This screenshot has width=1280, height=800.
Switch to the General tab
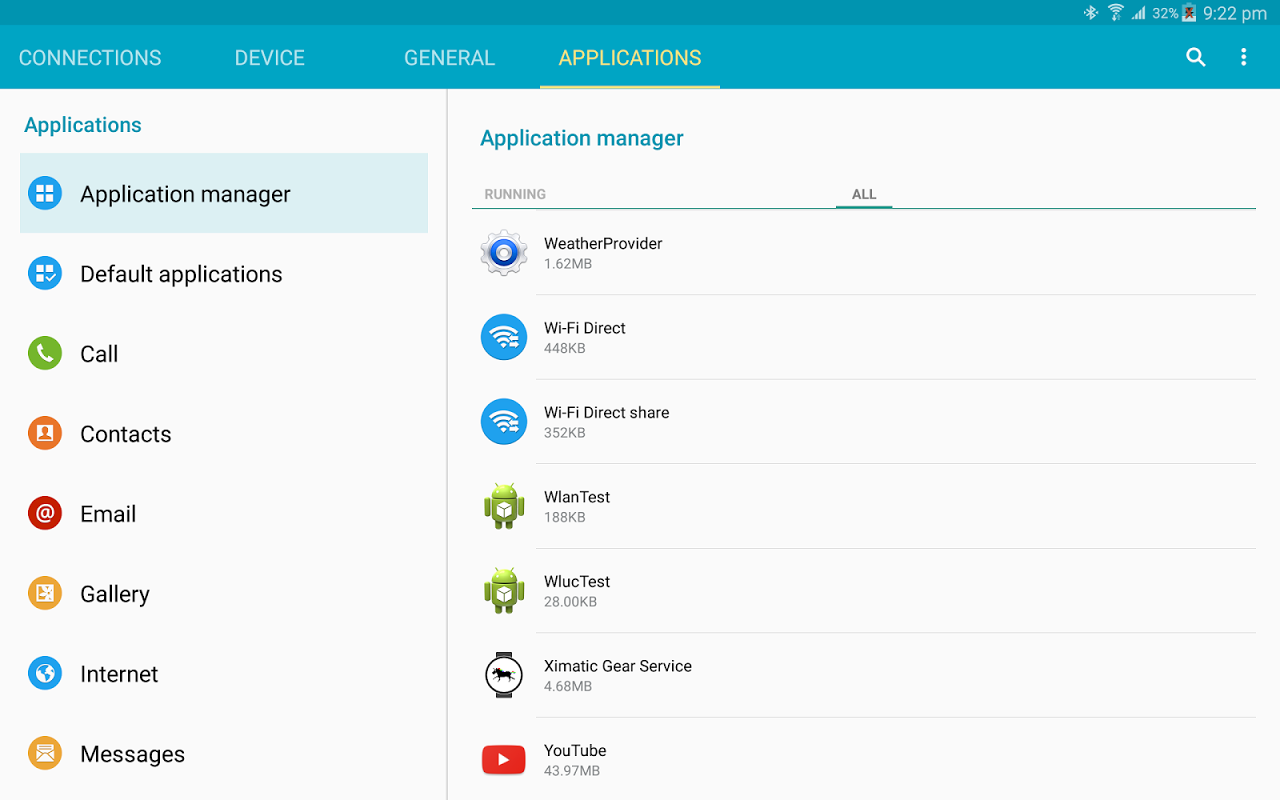(x=449, y=58)
